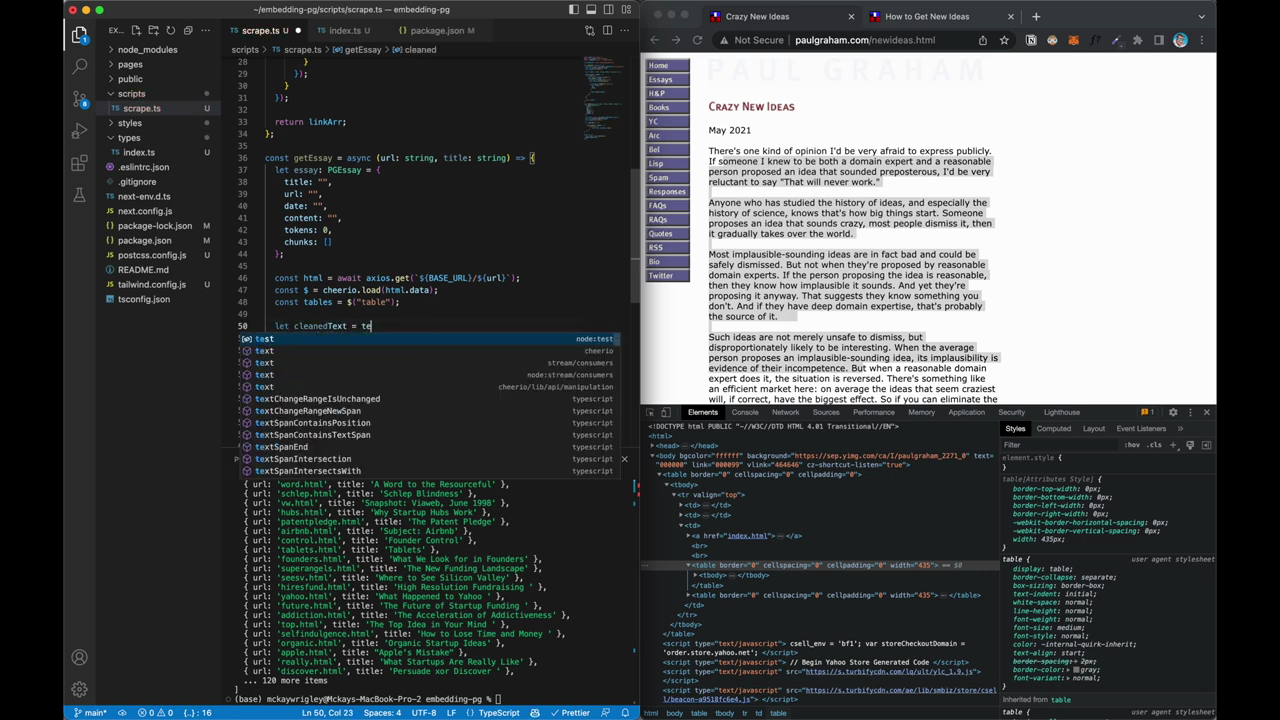
Task: Open DevTools settings gear
Action: point(1173,412)
